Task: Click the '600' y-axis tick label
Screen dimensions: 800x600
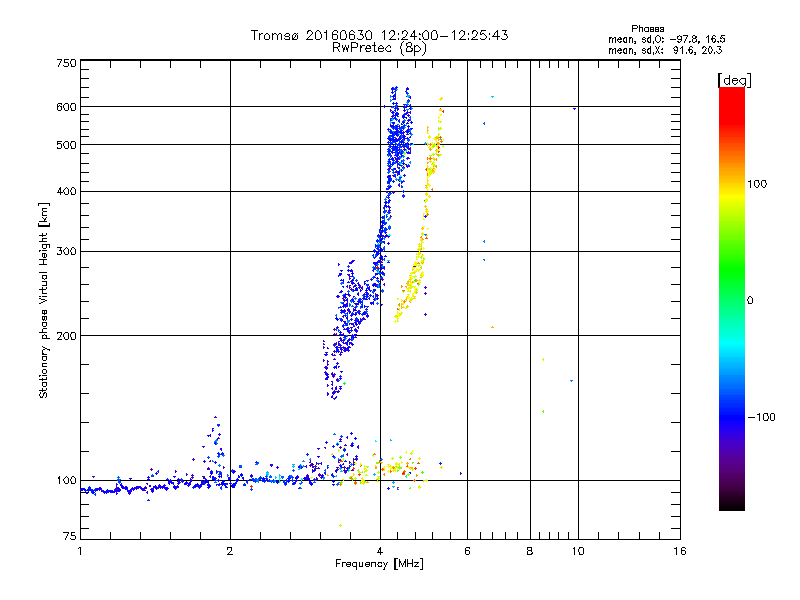Action: [x=66, y=107]
